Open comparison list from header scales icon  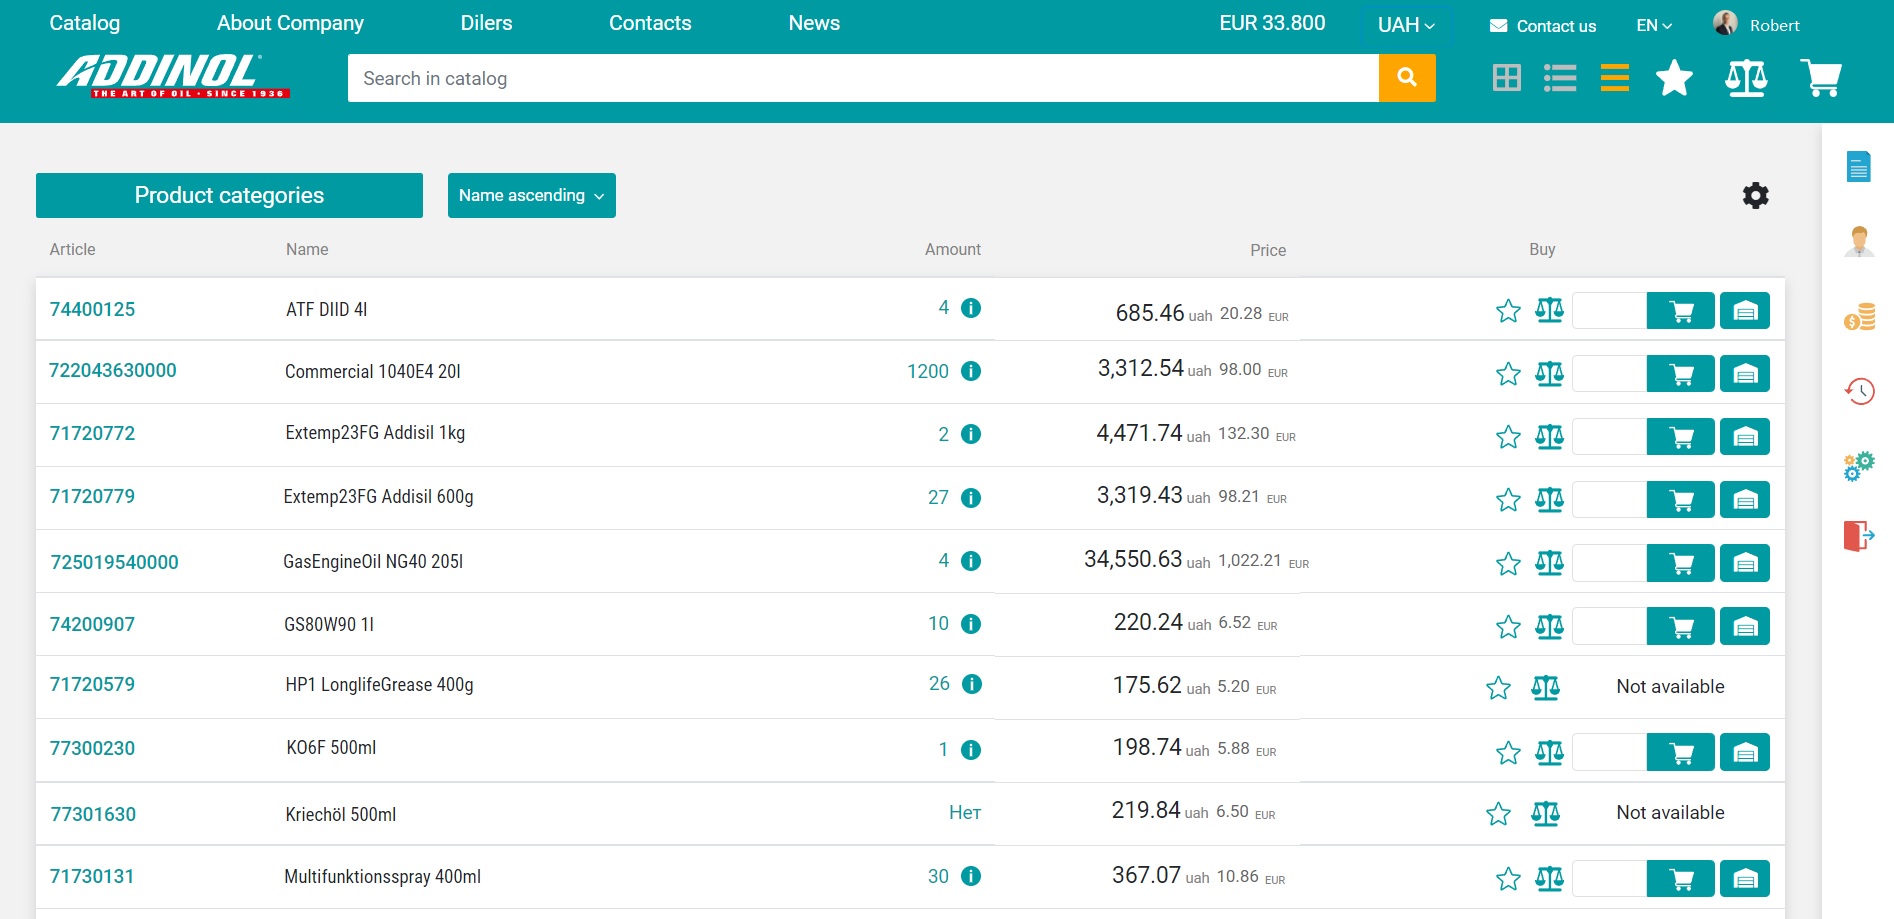[x=1746, y=78]
